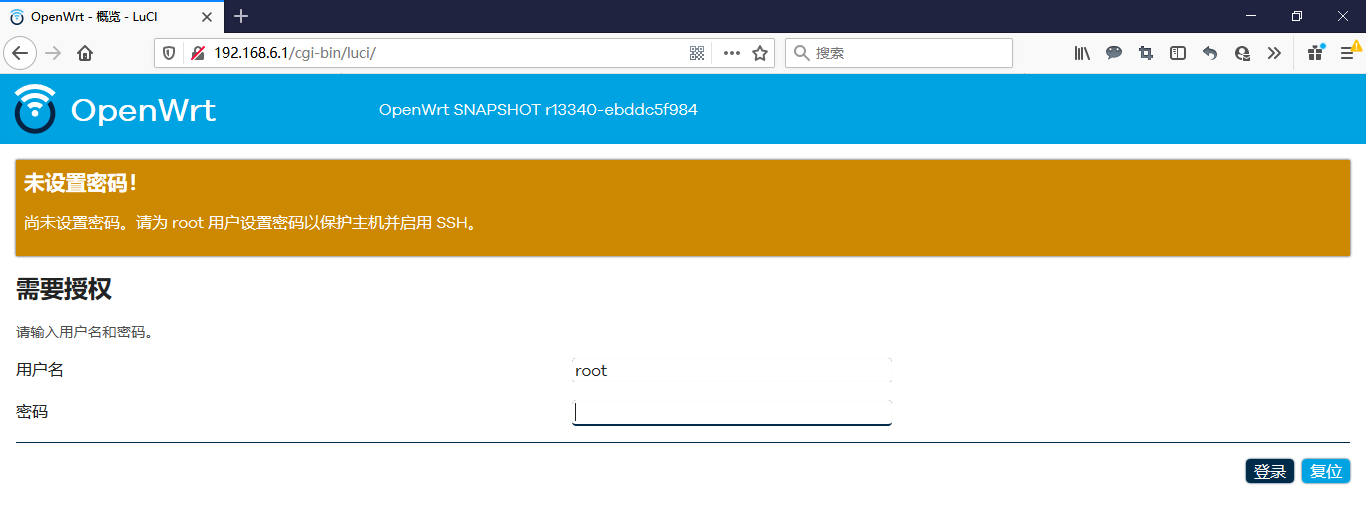Click the 未设置密码! warning heading
Screen dimensions: 1366x507
click(x=81, y=183)
